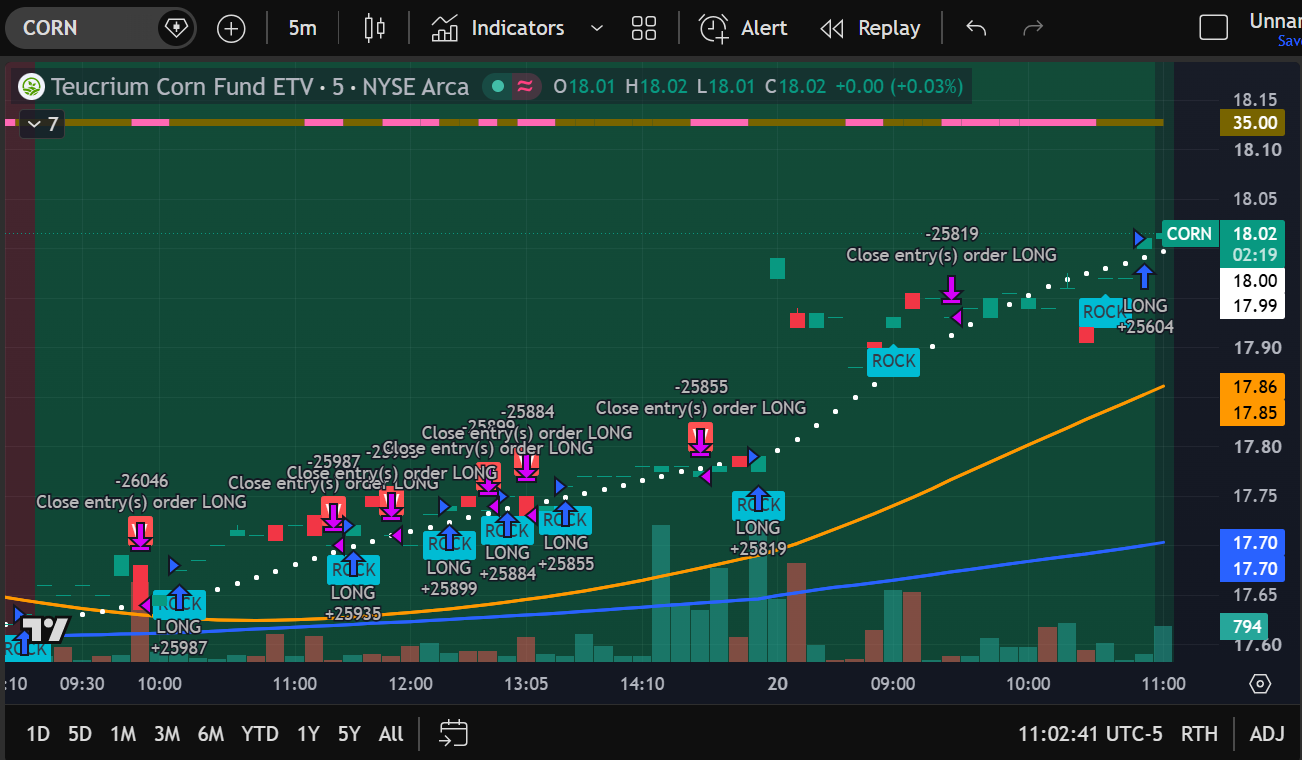Click the red marker under -26046 close order
Image resolution: width=1302 pixels, height=760 pixels.
pos(140,532)
